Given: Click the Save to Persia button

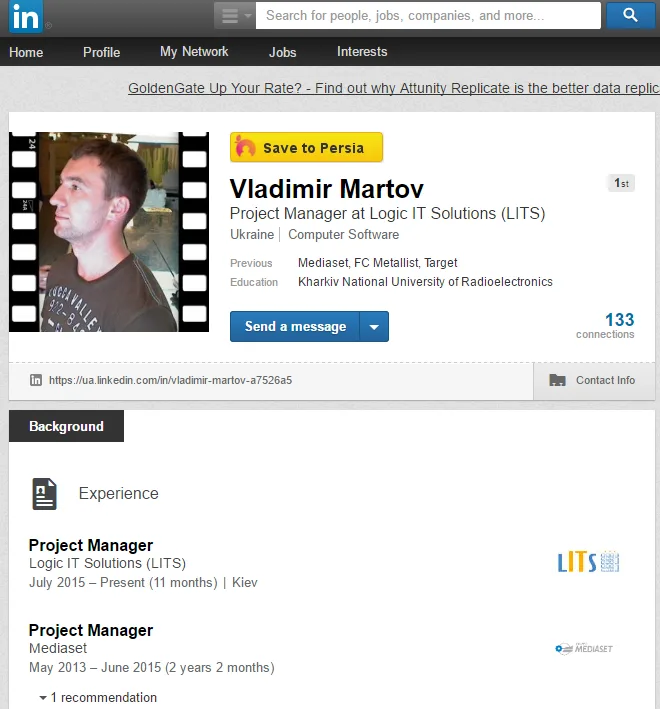Looking at the screenshot, I should click(306, 147).
